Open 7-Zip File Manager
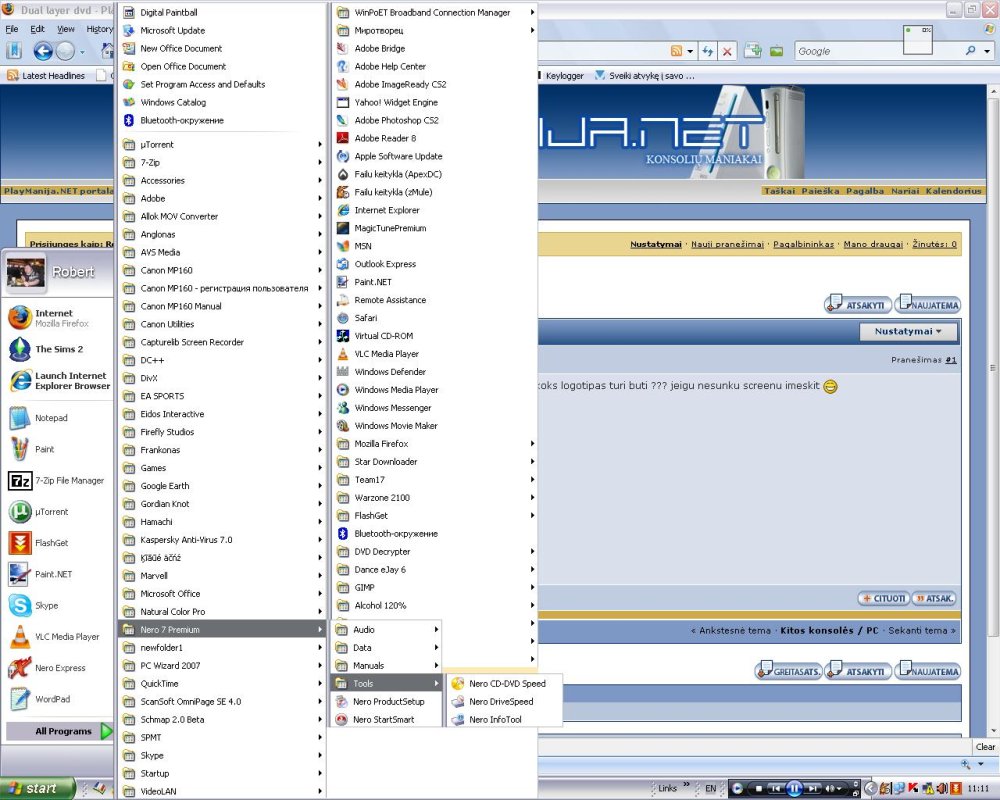1000x800 pixels. click(x=57, y=480)
